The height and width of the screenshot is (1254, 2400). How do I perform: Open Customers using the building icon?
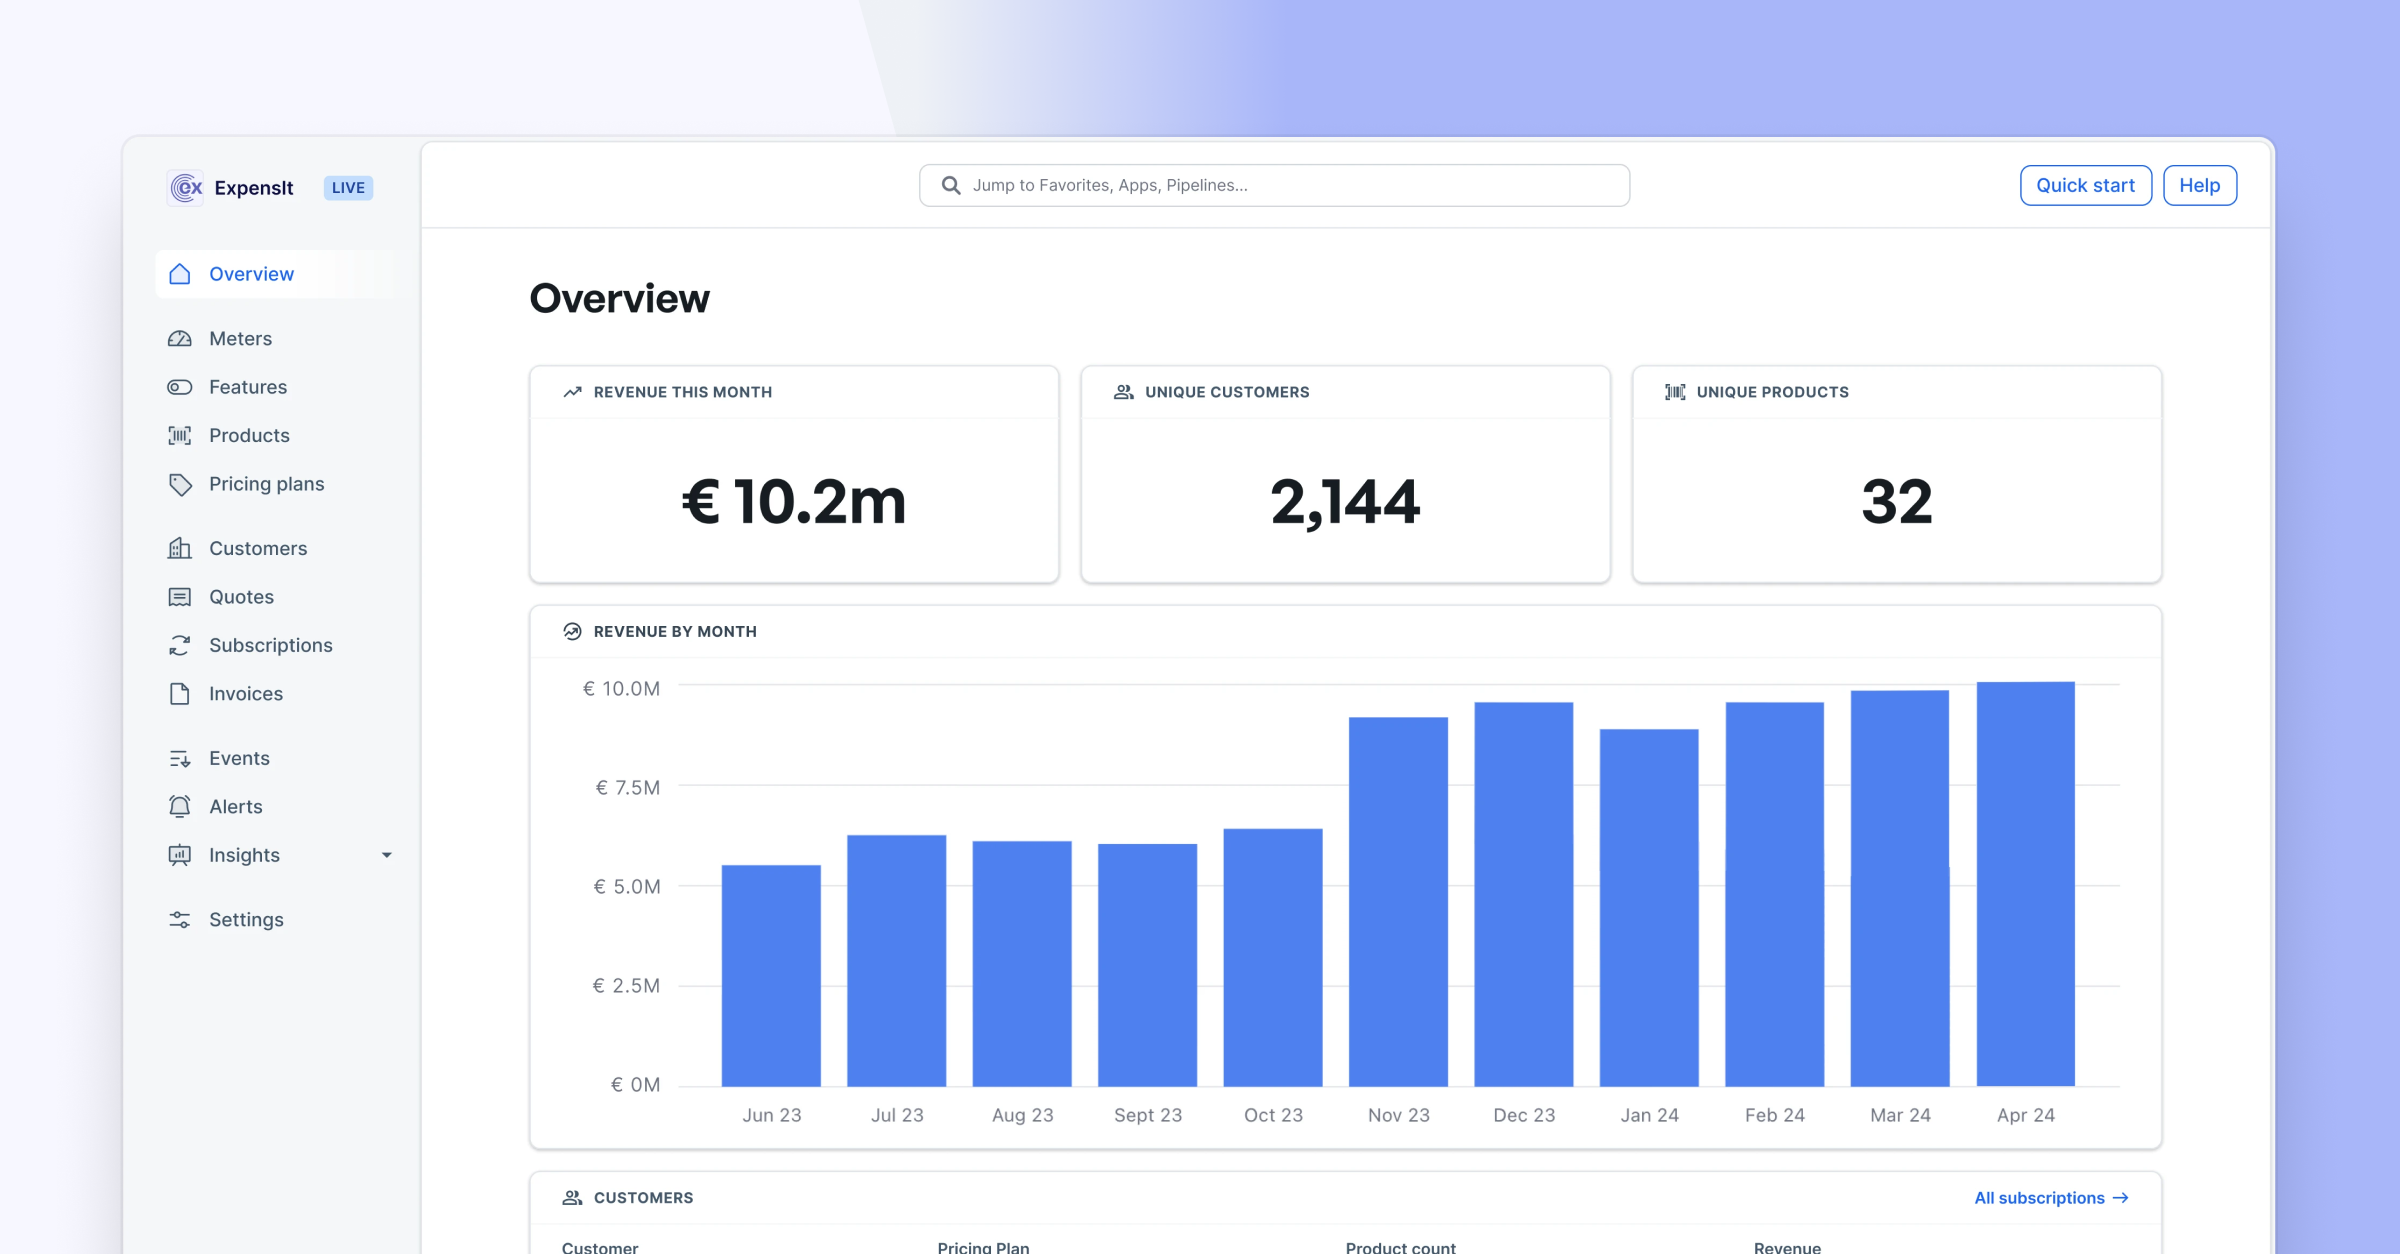(x=180, y=548)
